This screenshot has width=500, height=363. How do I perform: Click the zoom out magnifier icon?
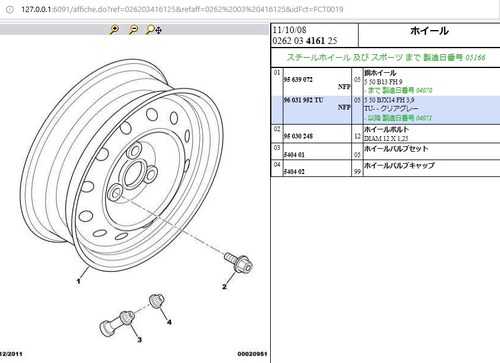133,30
